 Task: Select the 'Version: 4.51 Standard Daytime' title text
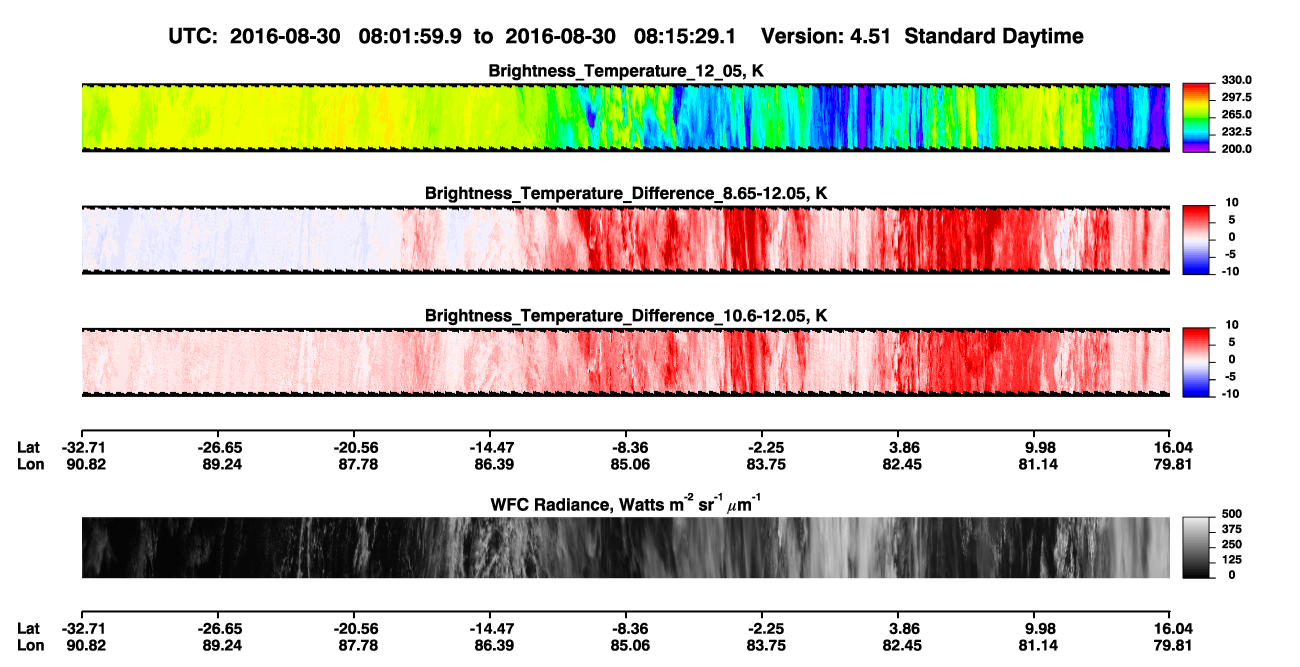point(922,36)
